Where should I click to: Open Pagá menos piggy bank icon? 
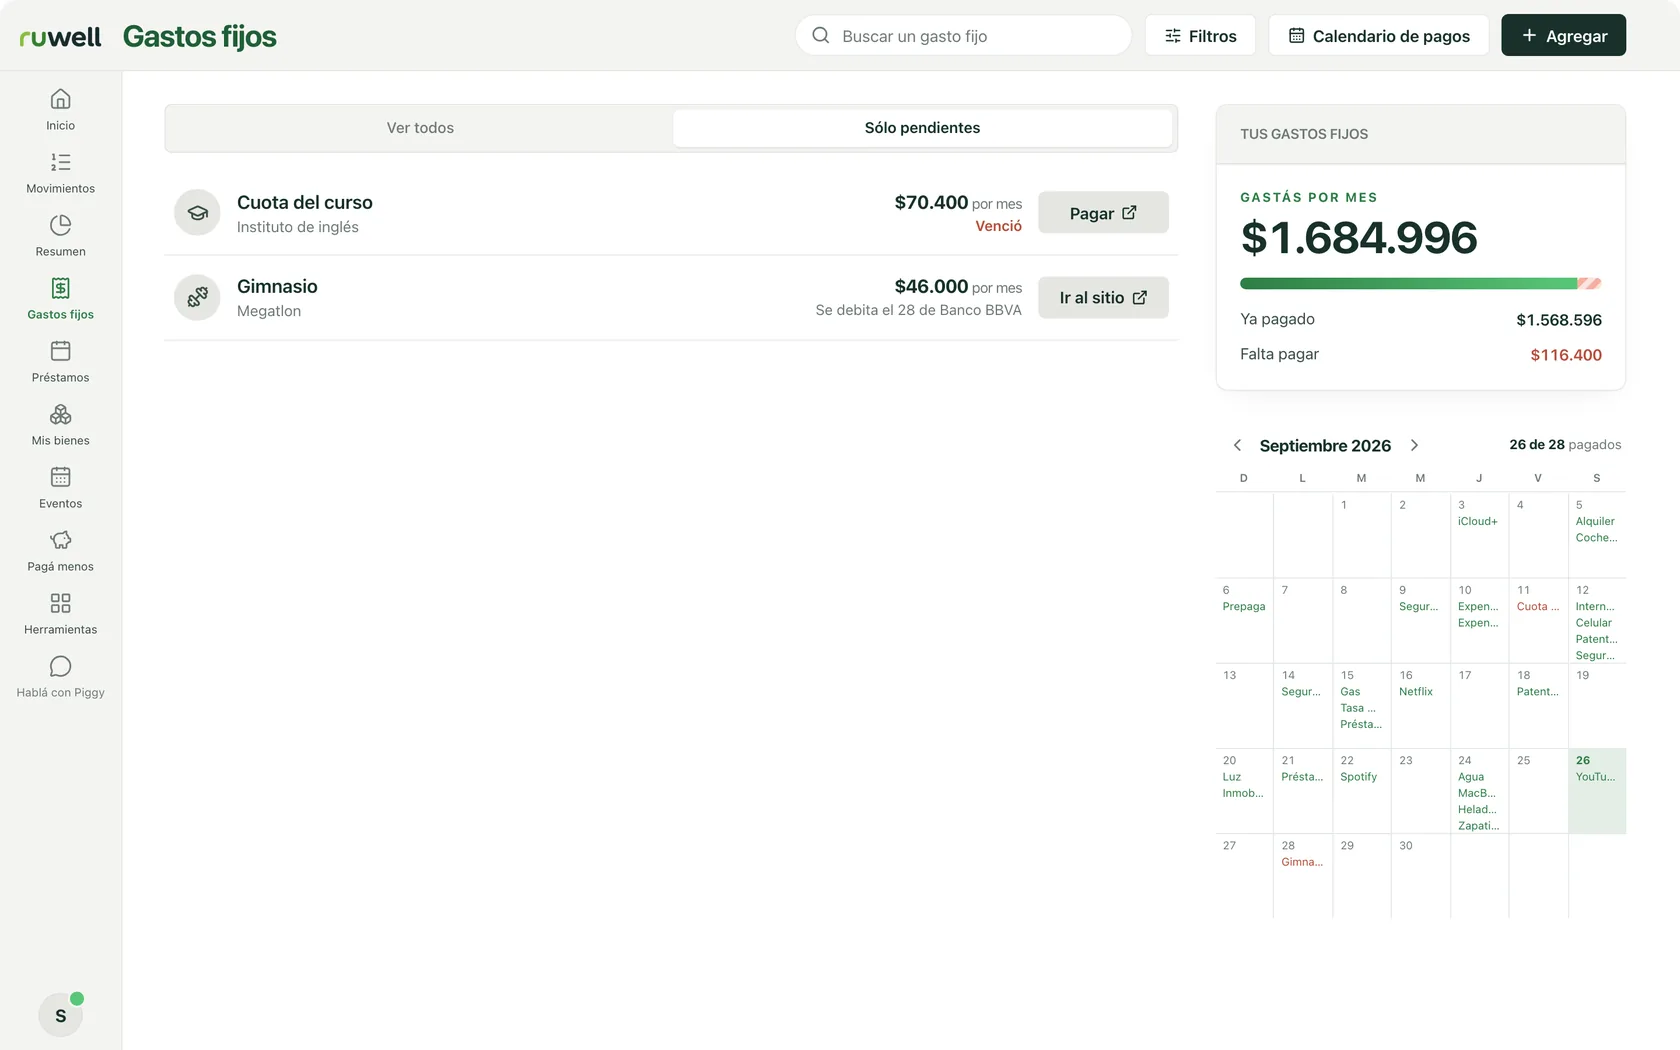click(60, 540)
